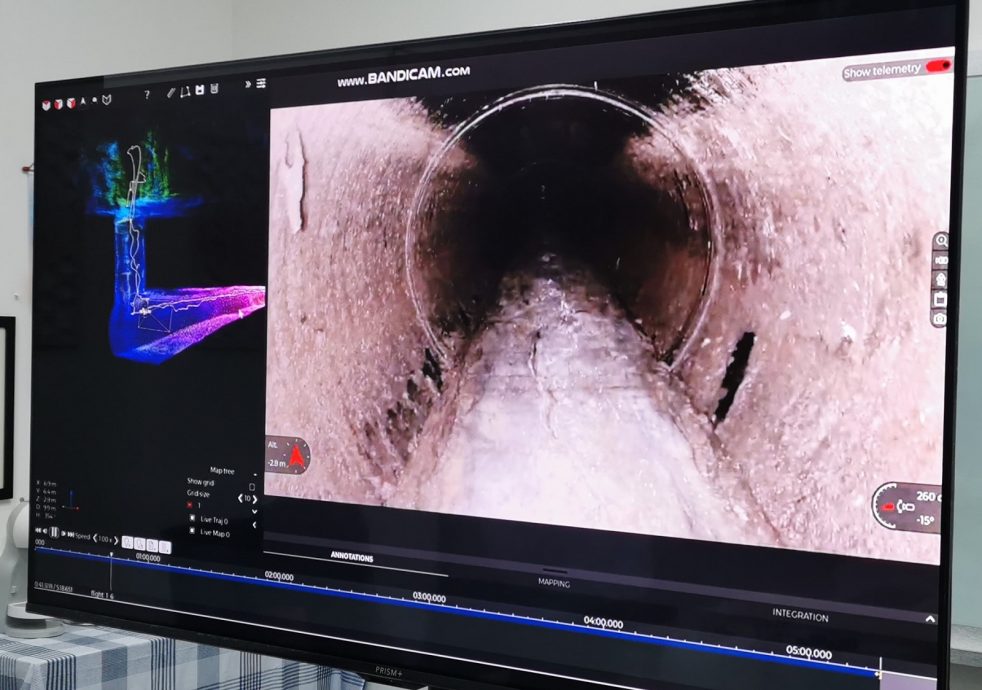Click the magnifier zoom icon on video

(x=940, y=241)
